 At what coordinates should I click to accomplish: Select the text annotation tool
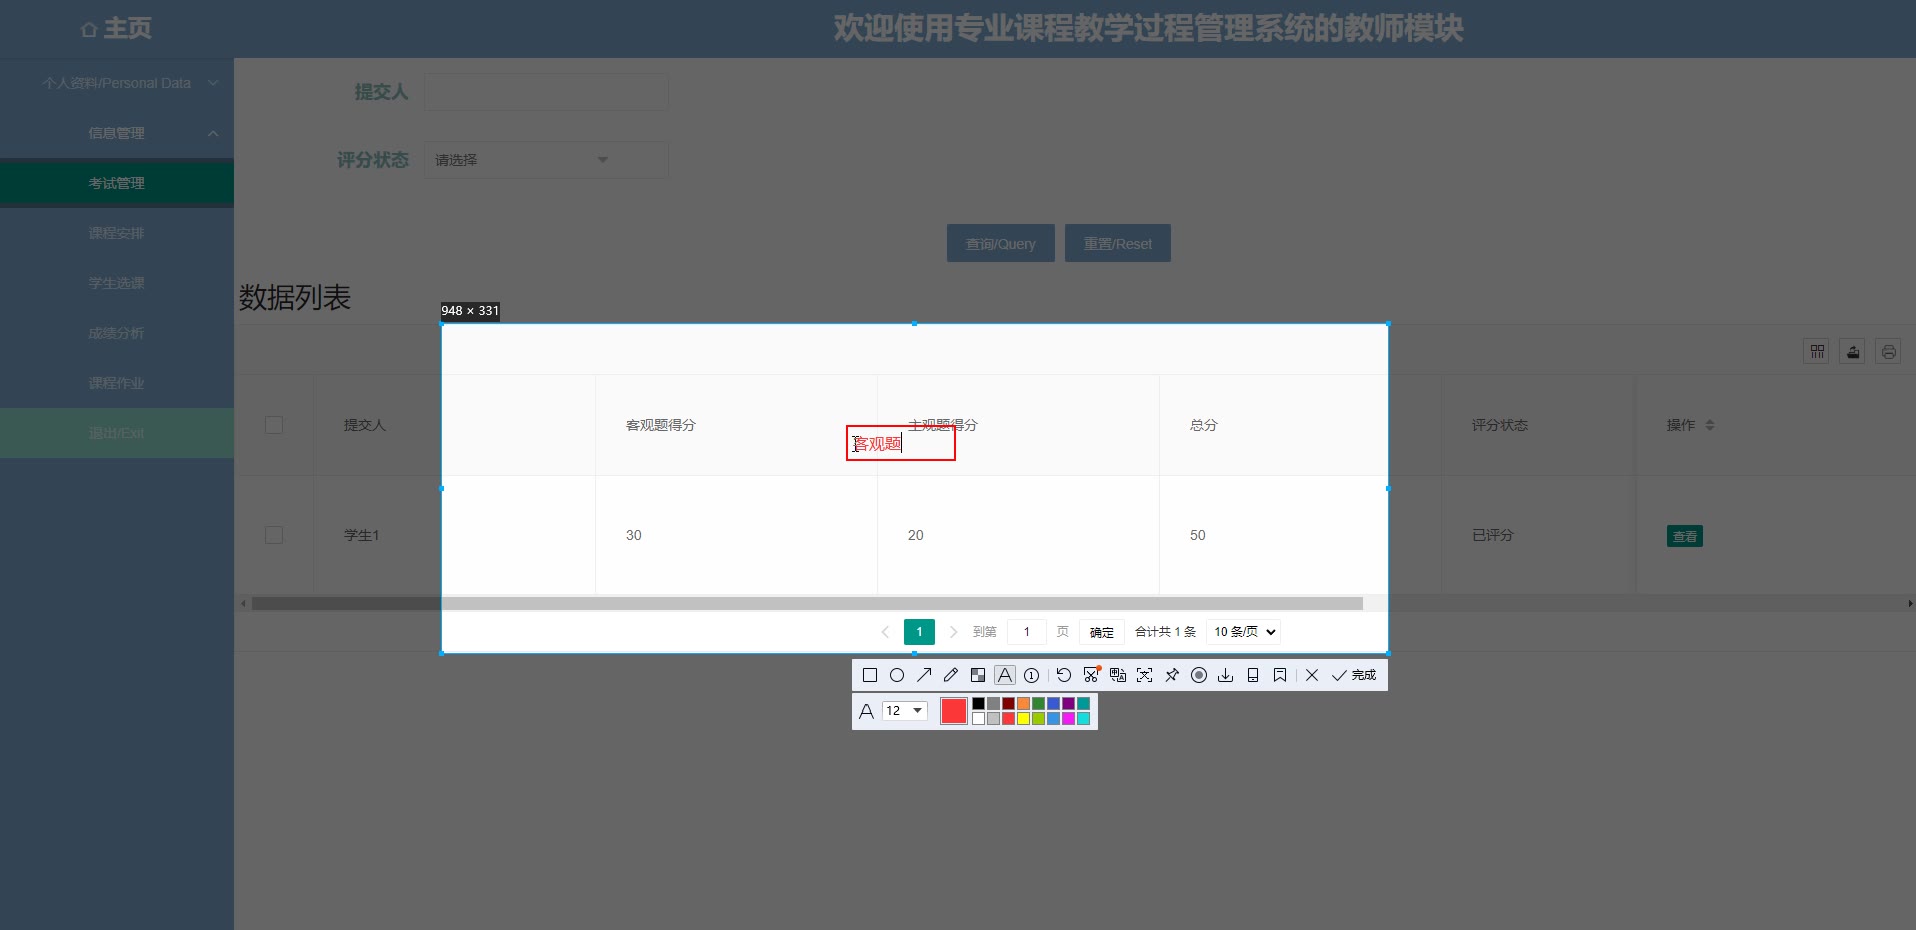1005,675
